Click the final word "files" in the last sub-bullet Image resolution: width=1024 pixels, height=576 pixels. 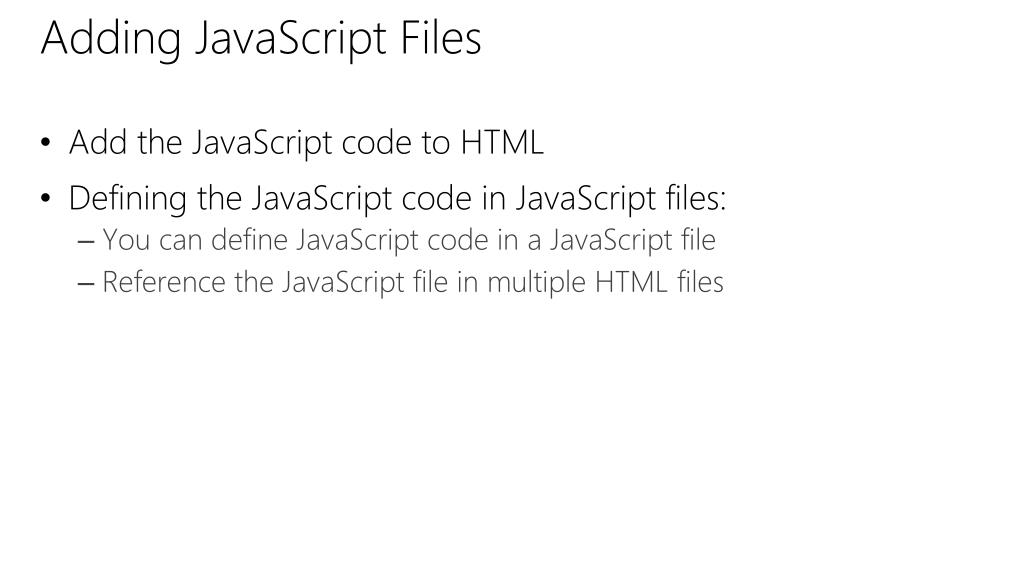coord(700,283)
